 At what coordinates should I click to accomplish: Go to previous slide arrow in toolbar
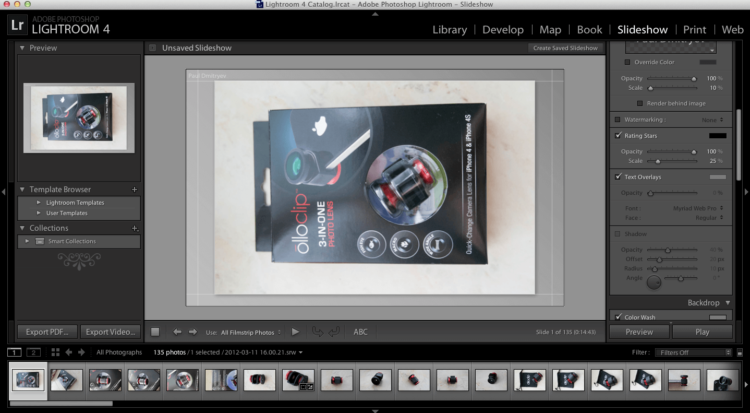pyautogui.click(x=177, y=332)
